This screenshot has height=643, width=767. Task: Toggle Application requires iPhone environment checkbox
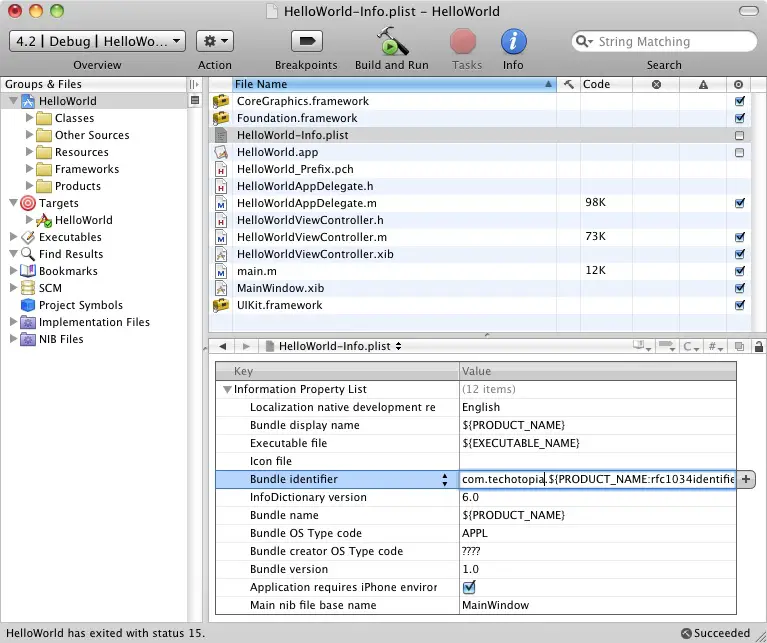(469, 587)
